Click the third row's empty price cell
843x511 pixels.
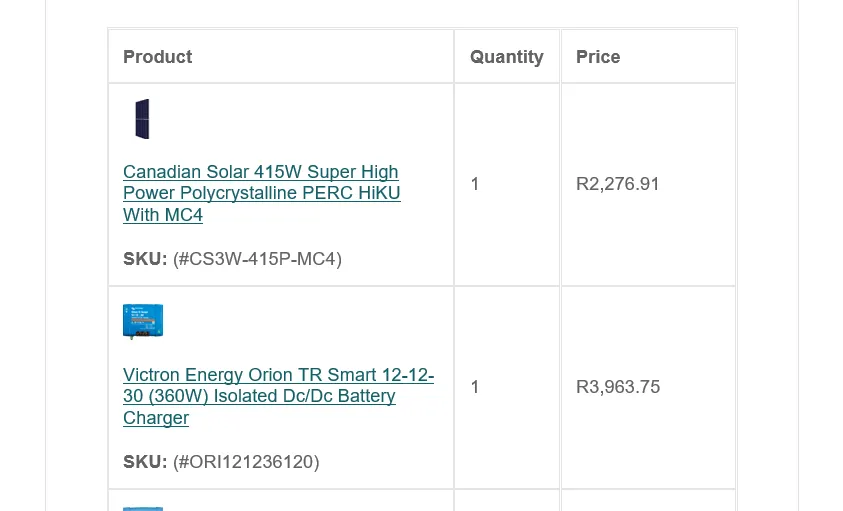tap(648, 502)
